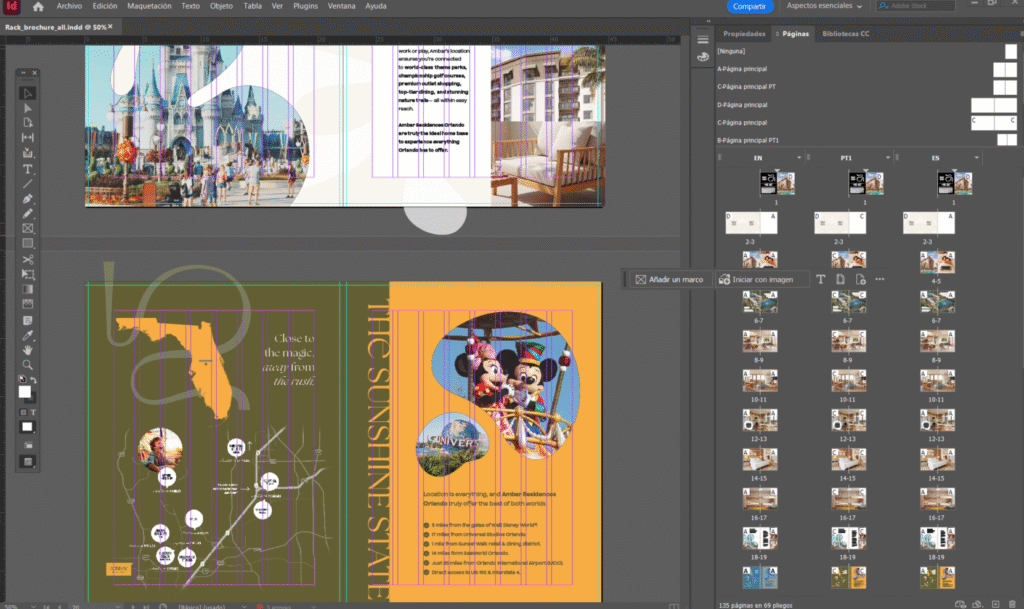Switch to the Bibliotecas CC tab

pyautogui.click(x=846, y=33)
